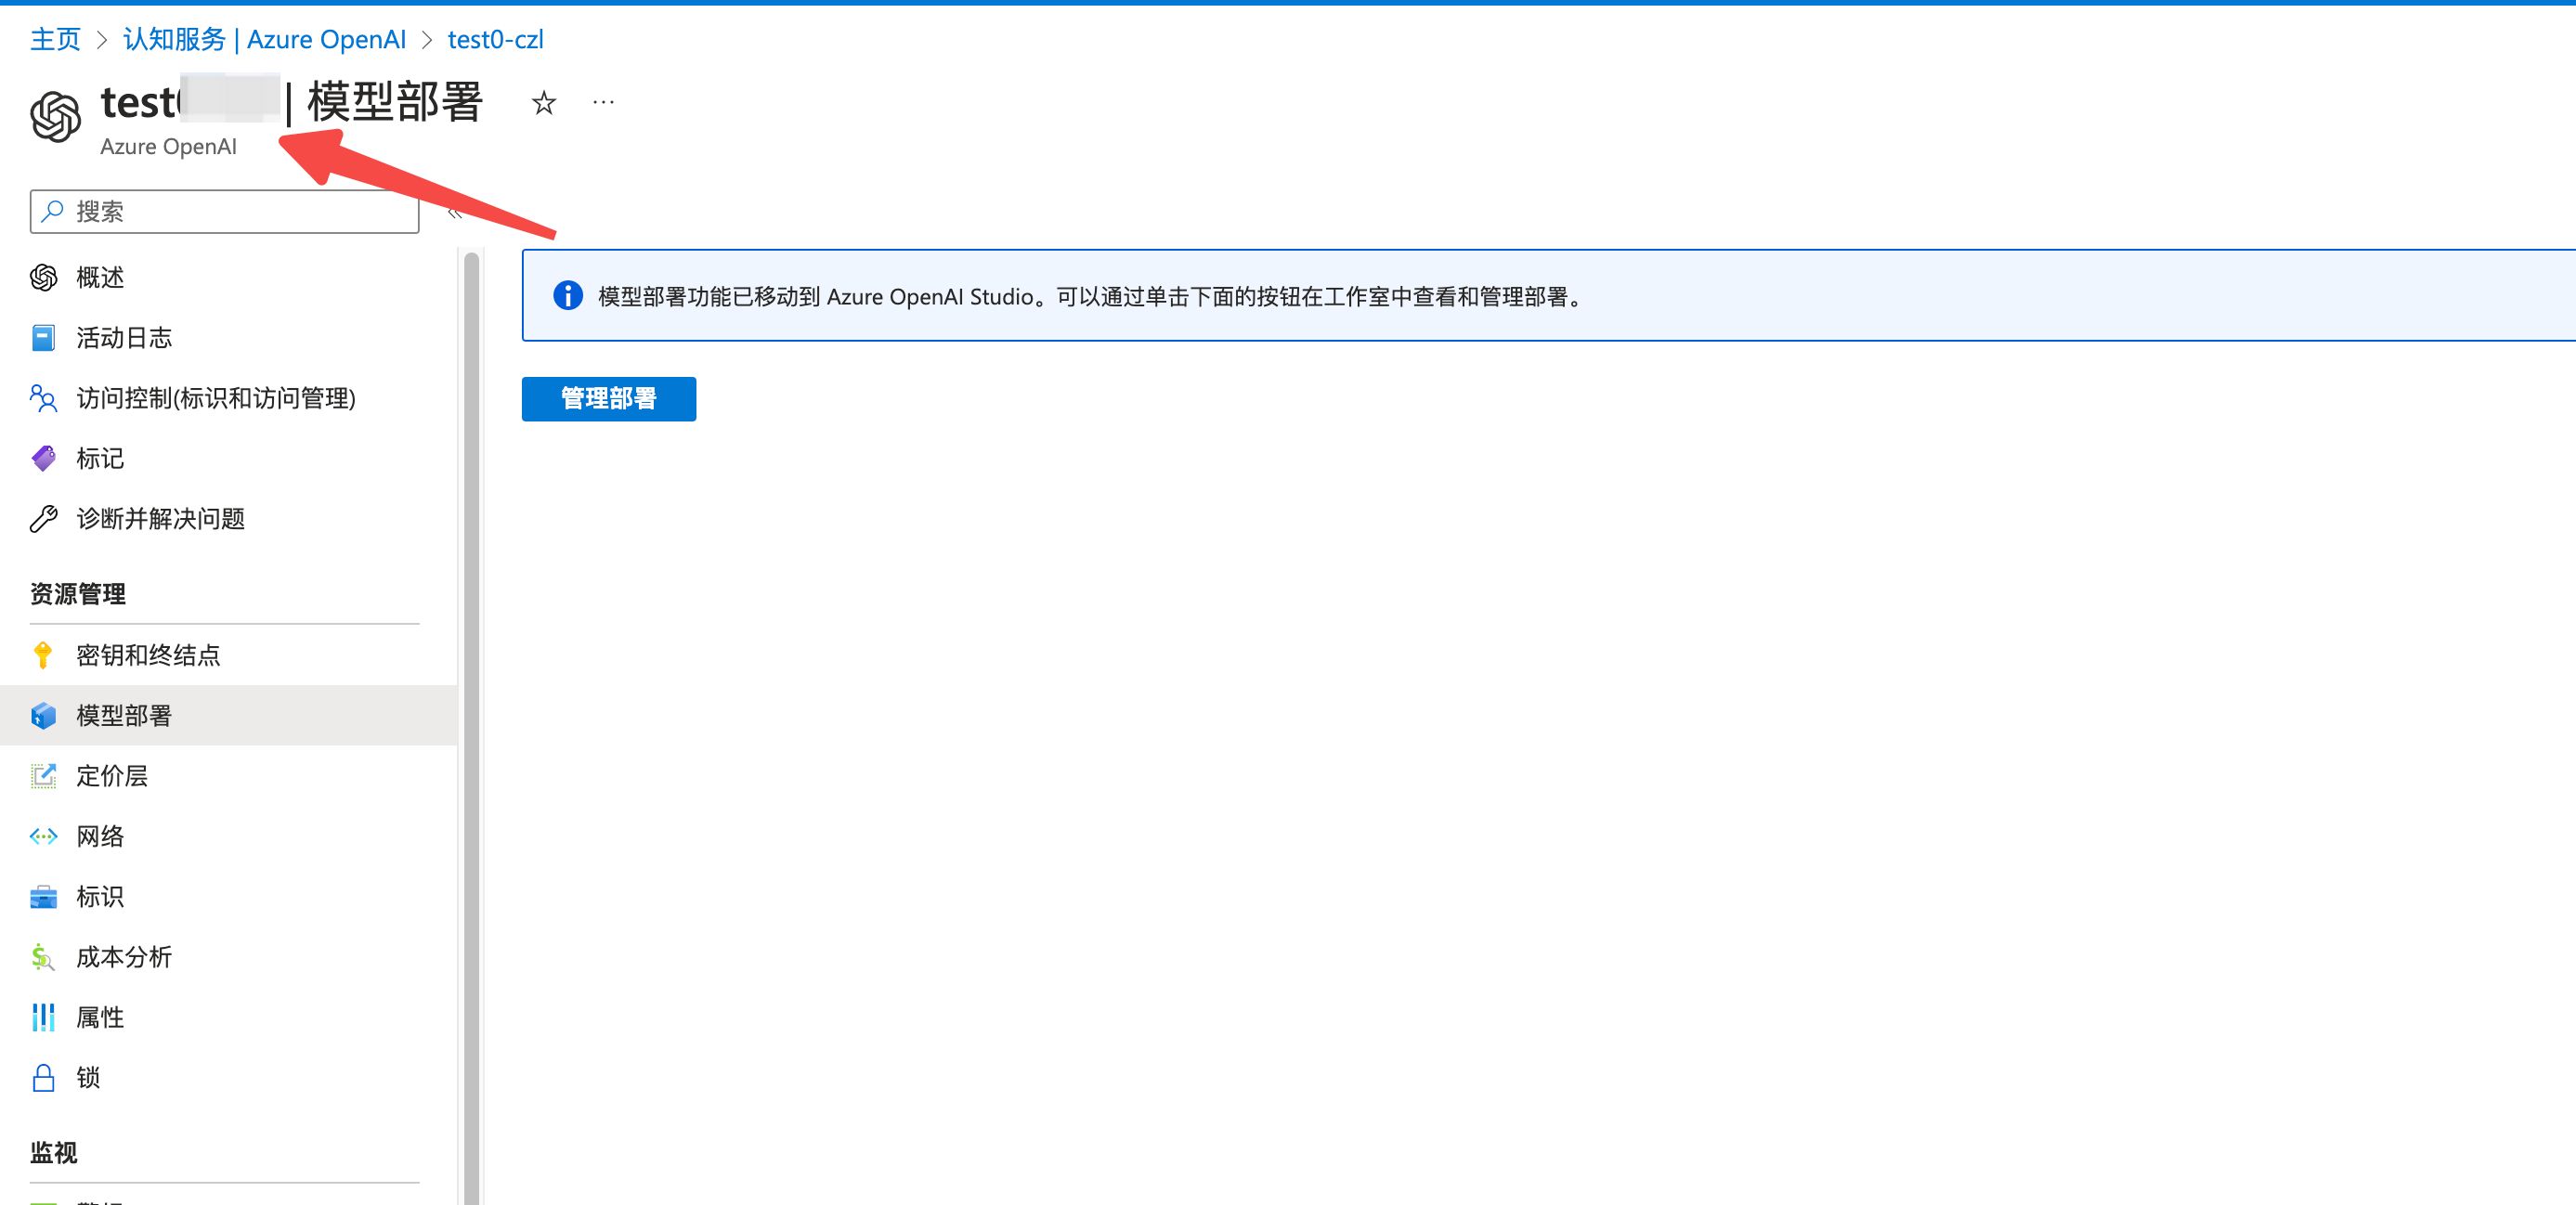Click the Azure OpenAI resource logo
Viewport: 2576px width, 1205px height.
point(55,117)
